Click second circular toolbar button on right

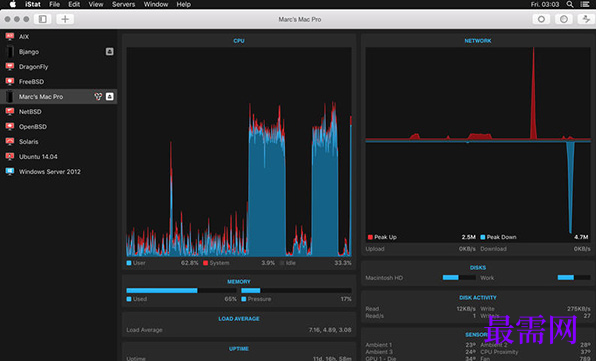pos(564,19)
